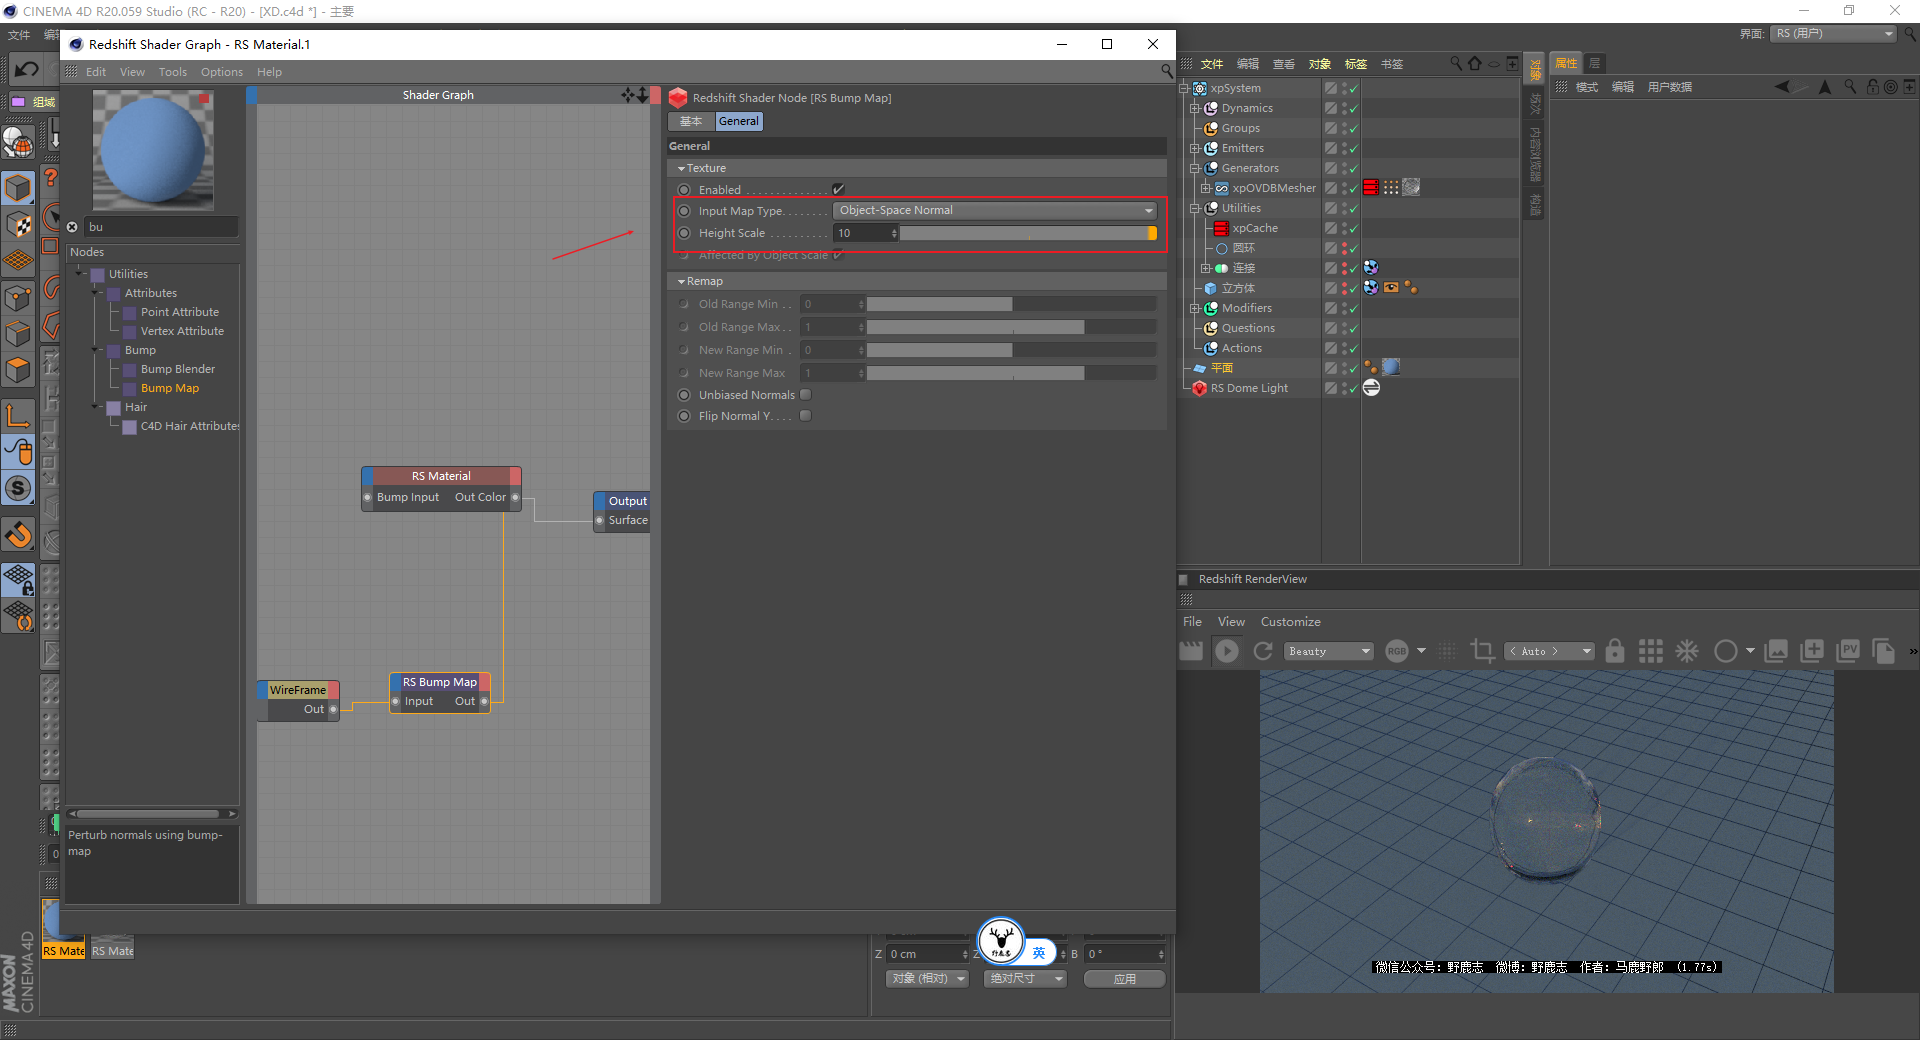This screenshot has width=1920, height=1040.
Task: Start IPR with the play icon in RenderView
Action: [1227, 651]
